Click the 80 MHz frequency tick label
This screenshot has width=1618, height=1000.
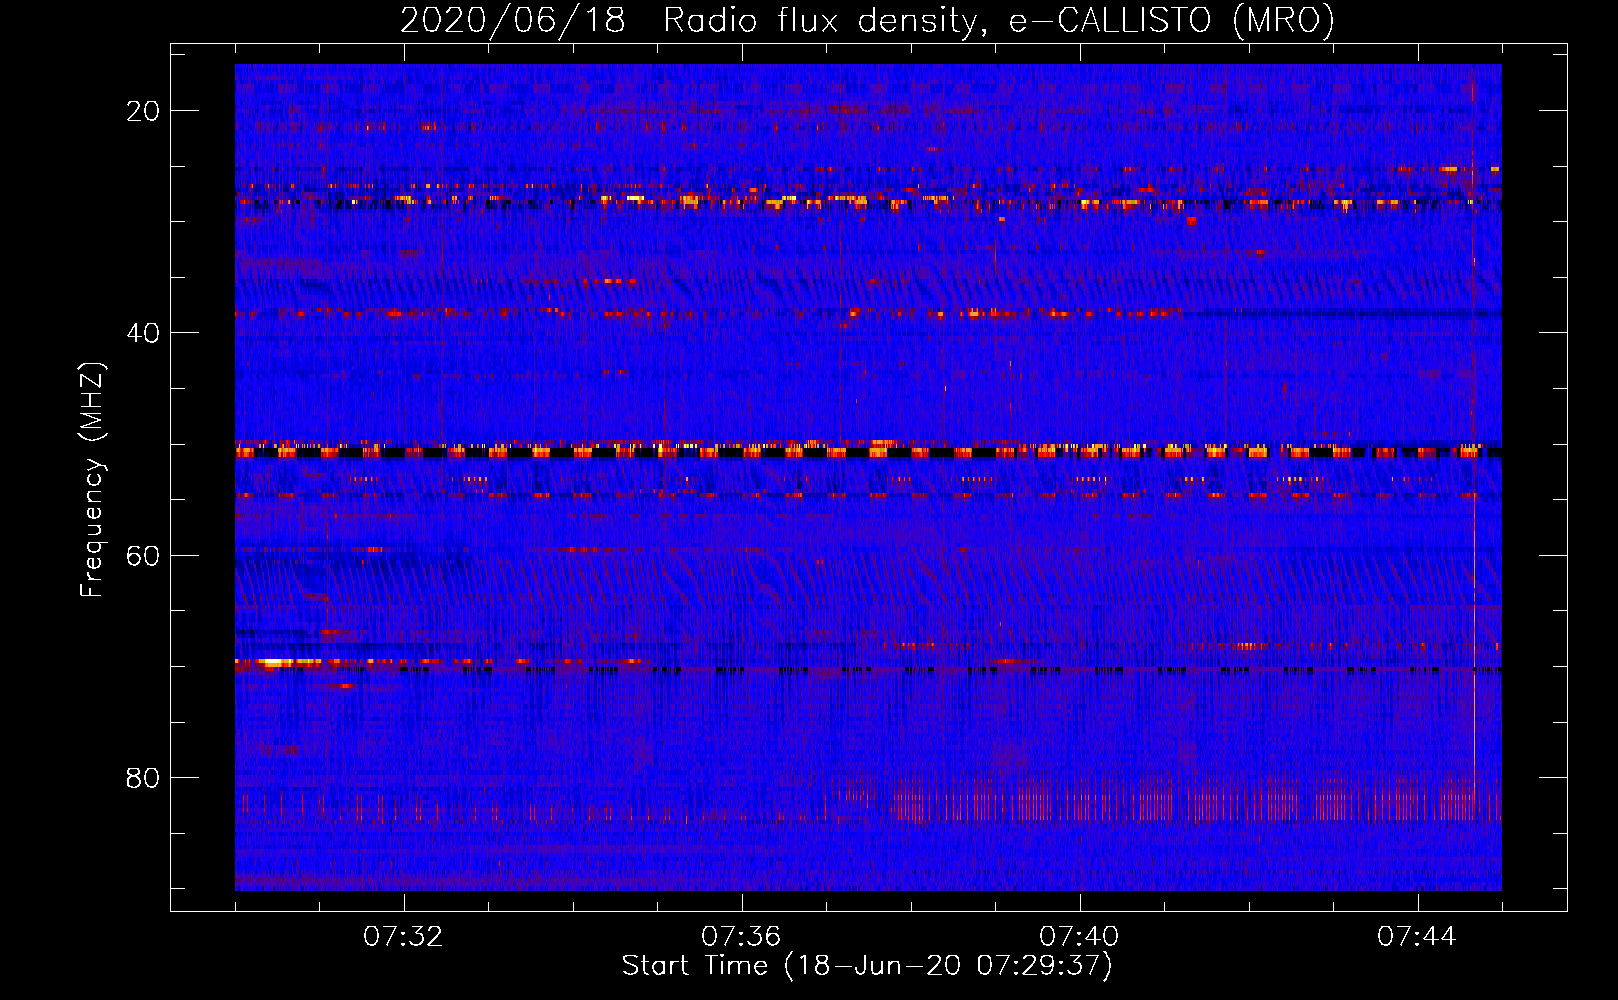143,777
